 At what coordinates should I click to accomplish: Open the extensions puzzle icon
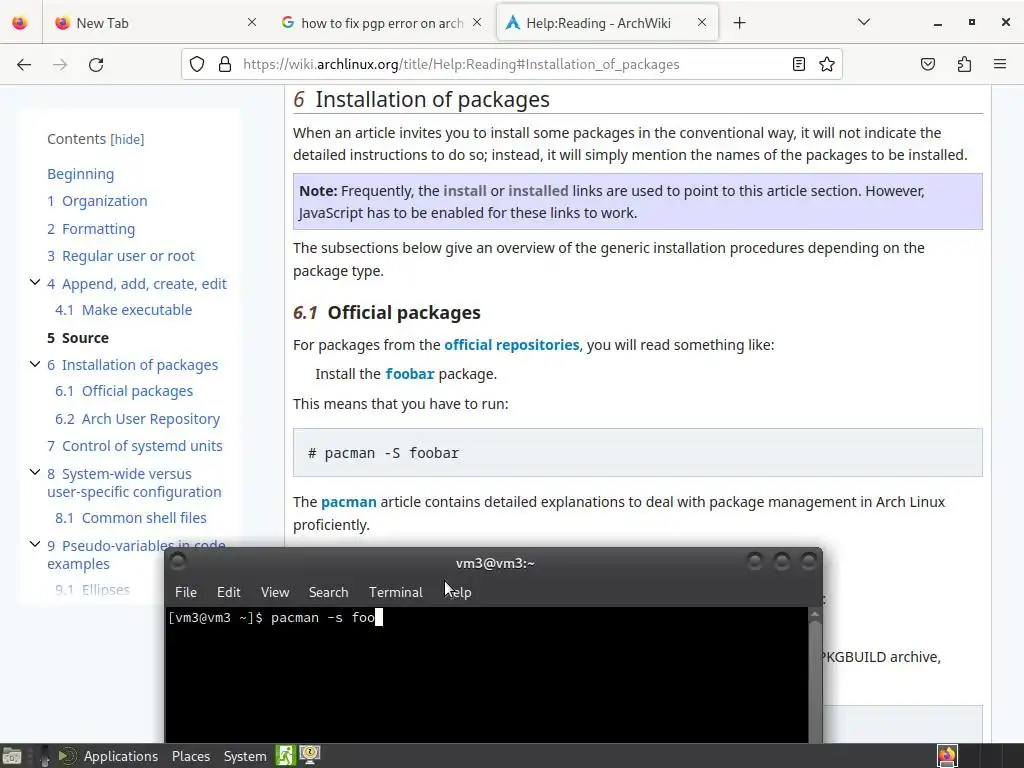(964, 64)
